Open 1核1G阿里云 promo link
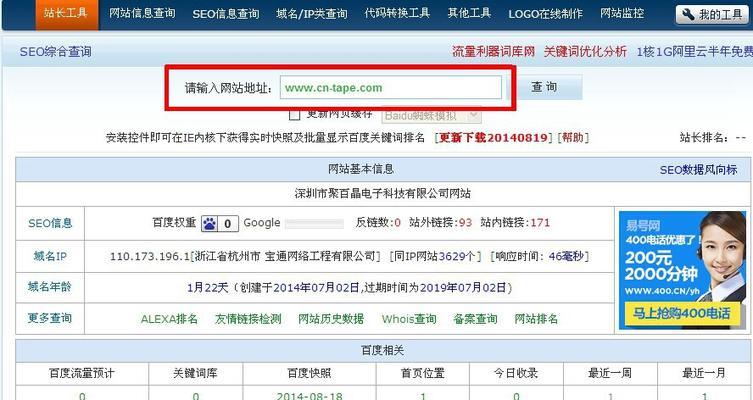 point(694,51)
